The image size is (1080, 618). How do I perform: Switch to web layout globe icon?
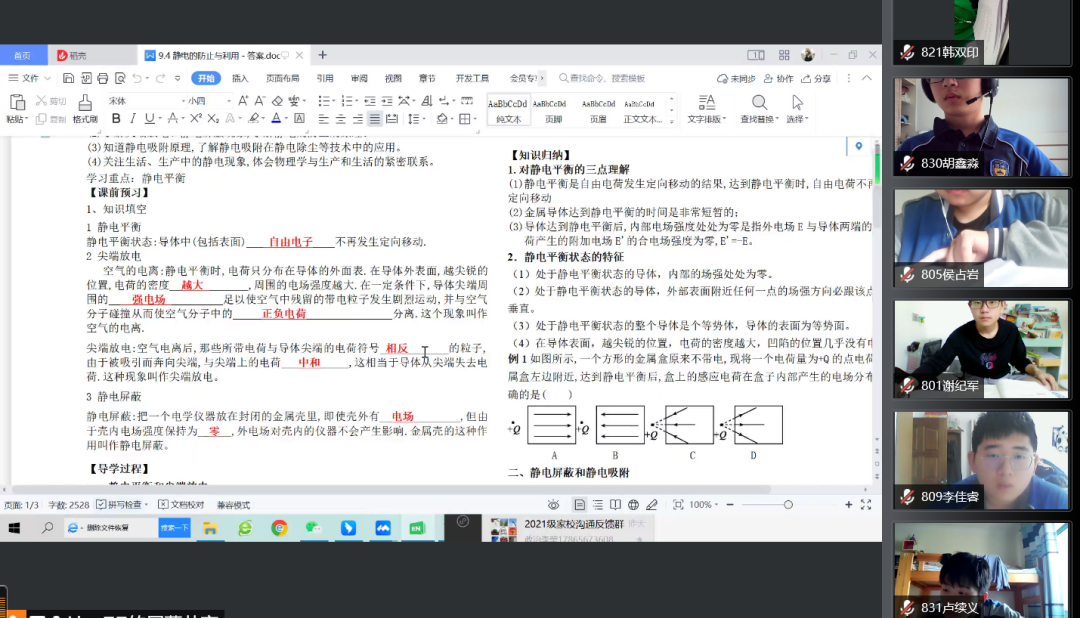[x=633, y=504]
